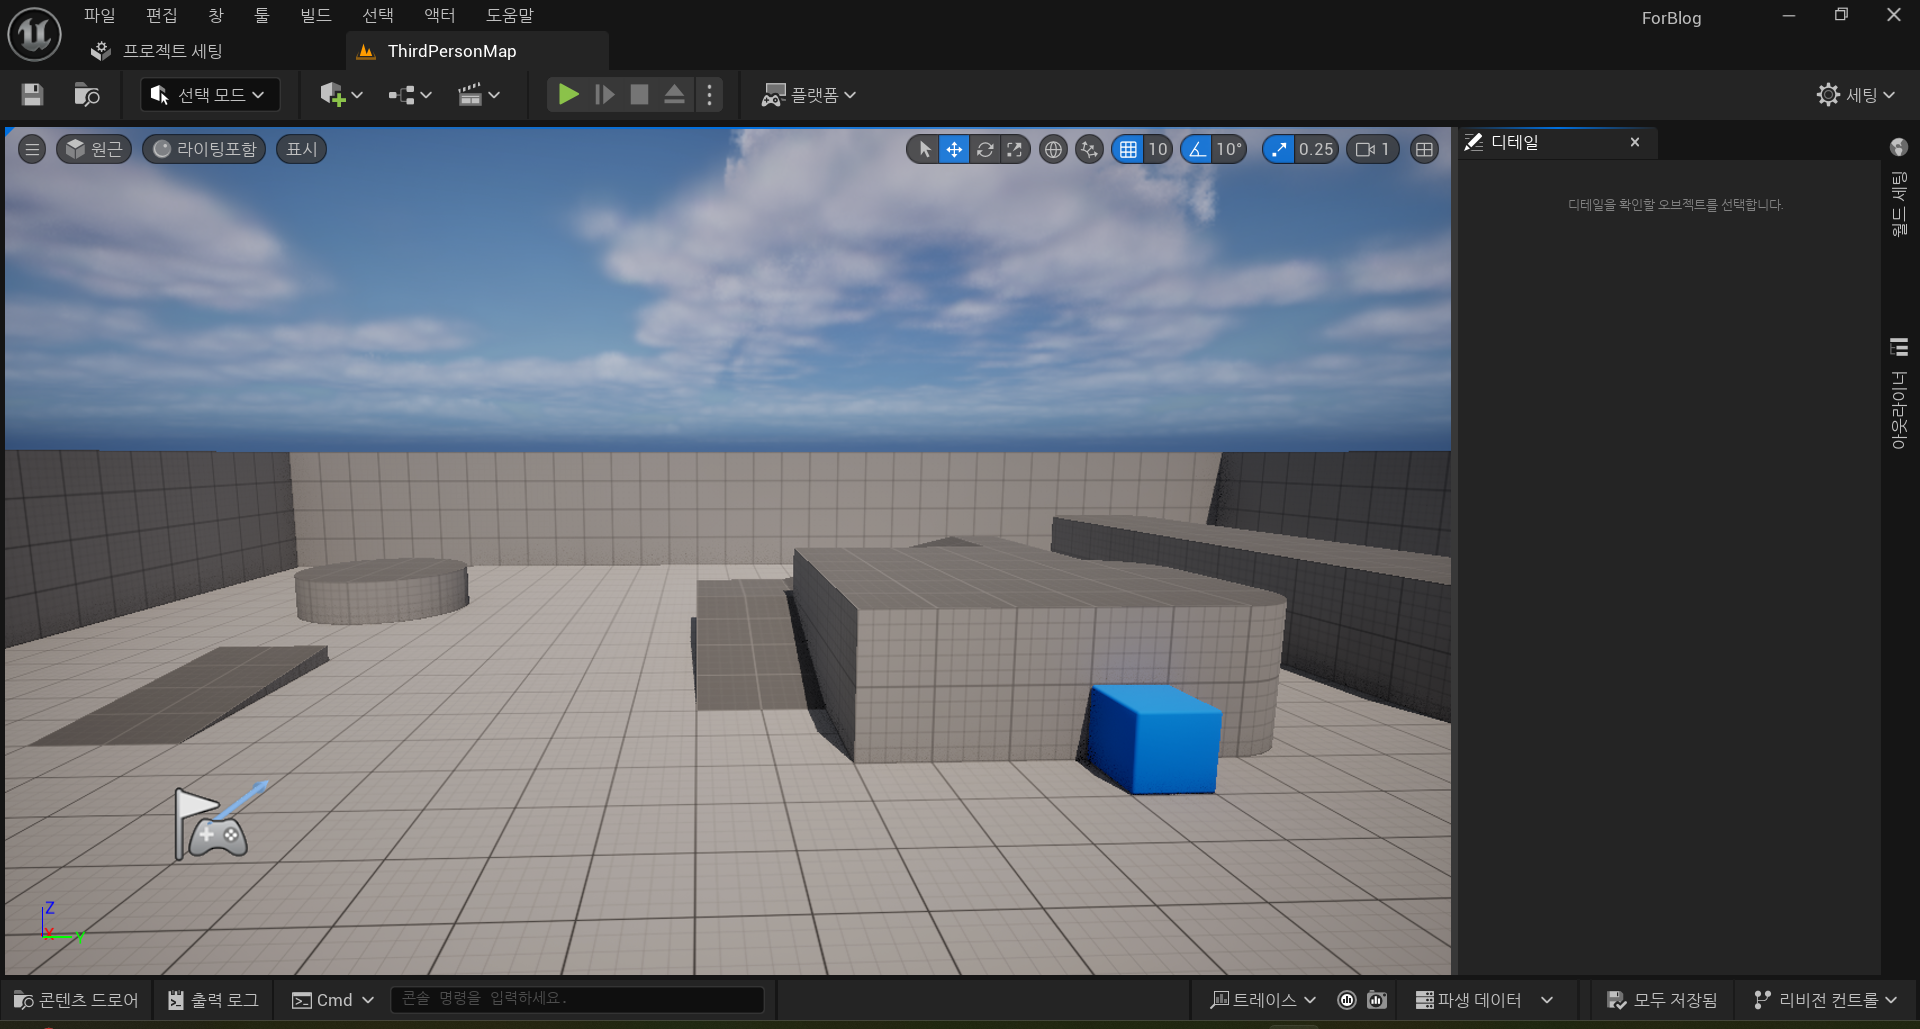Open the 플랫폼 platforms dropdown
The width and height of the screenshot is (1920, 1029).
(809, 95)
